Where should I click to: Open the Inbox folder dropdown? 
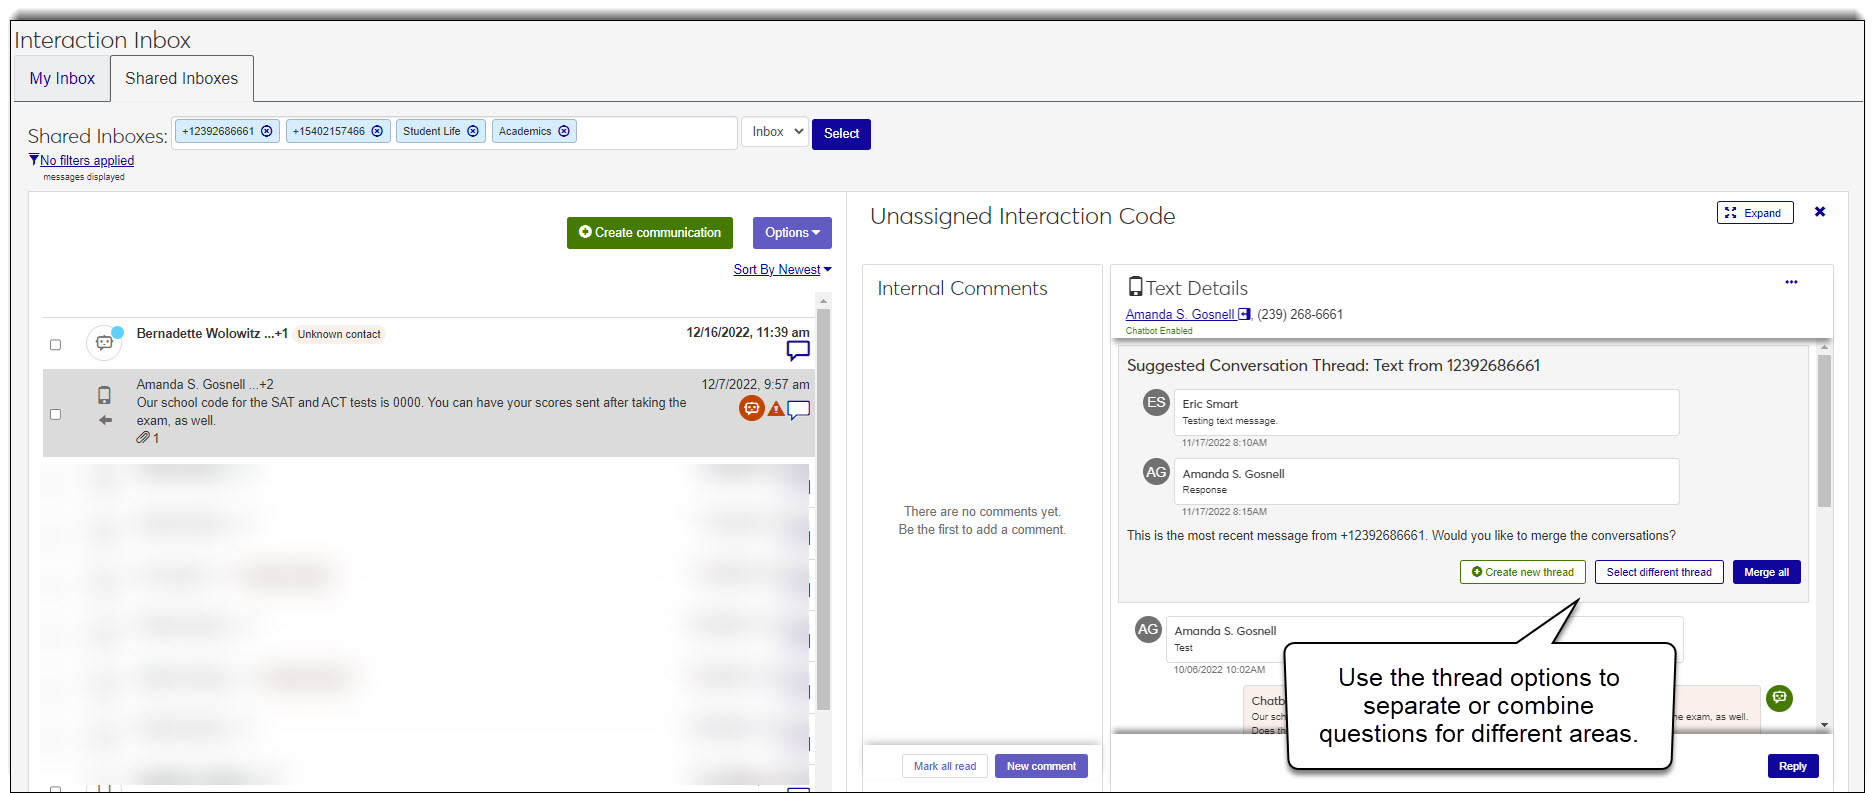point(775,132)
